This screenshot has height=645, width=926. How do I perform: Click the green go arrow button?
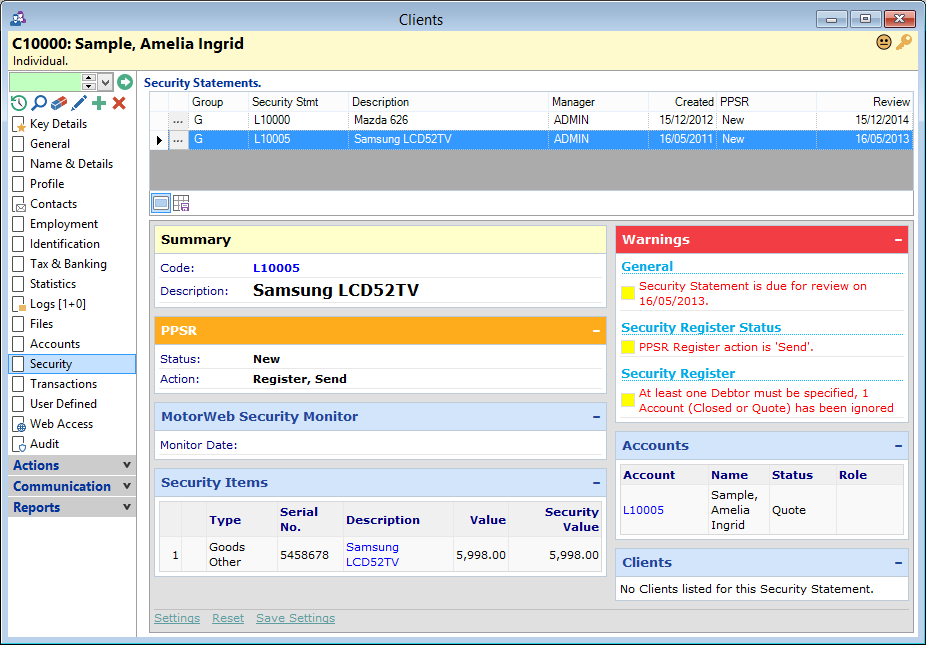pos(125,82)
